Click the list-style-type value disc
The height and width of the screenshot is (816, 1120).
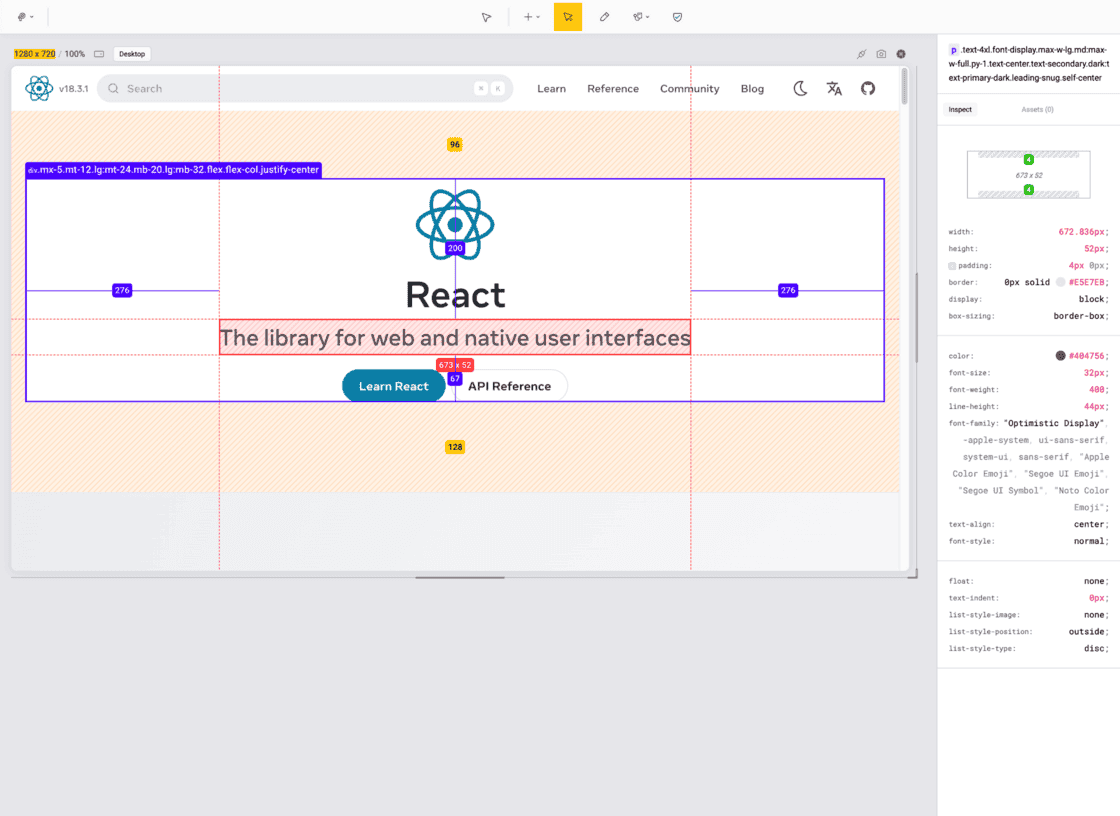point(1094,649)
